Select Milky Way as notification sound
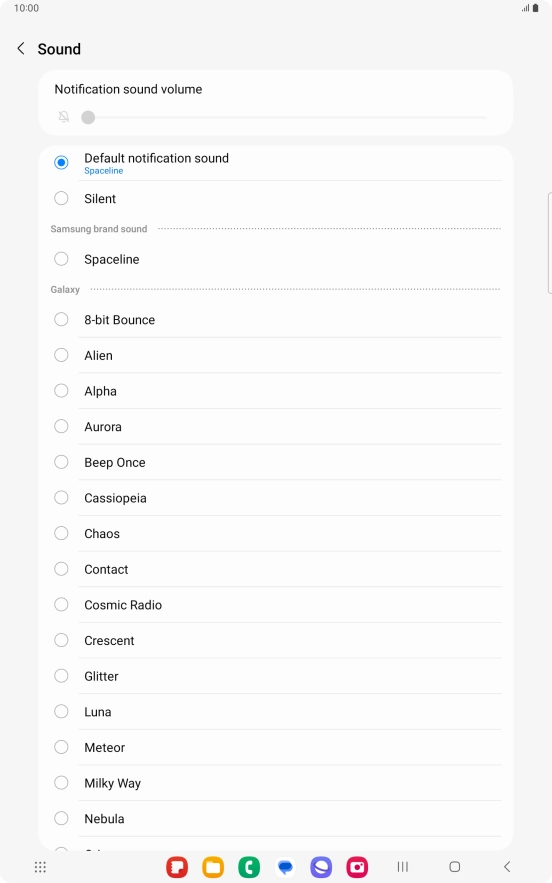The height and width of the screenshot is (883, 552). tap(275, 783)
